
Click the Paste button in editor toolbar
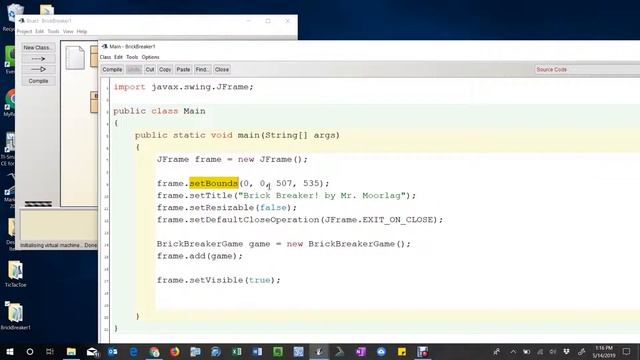pos(183,69)
